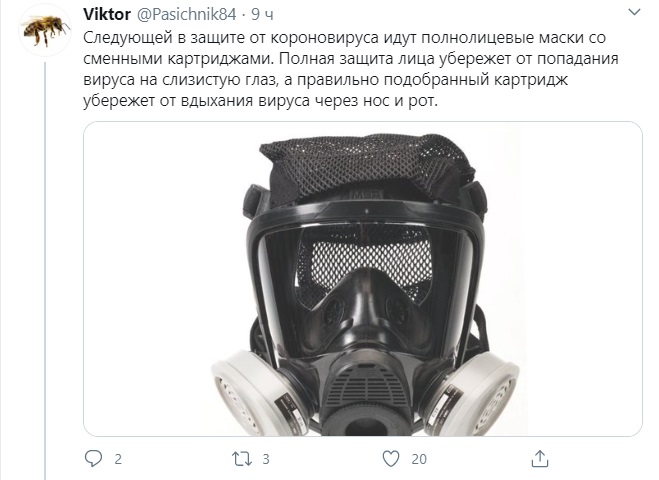Open the bee profile avatar
This screenshot has height=480, width=659.
click(45, 30)
